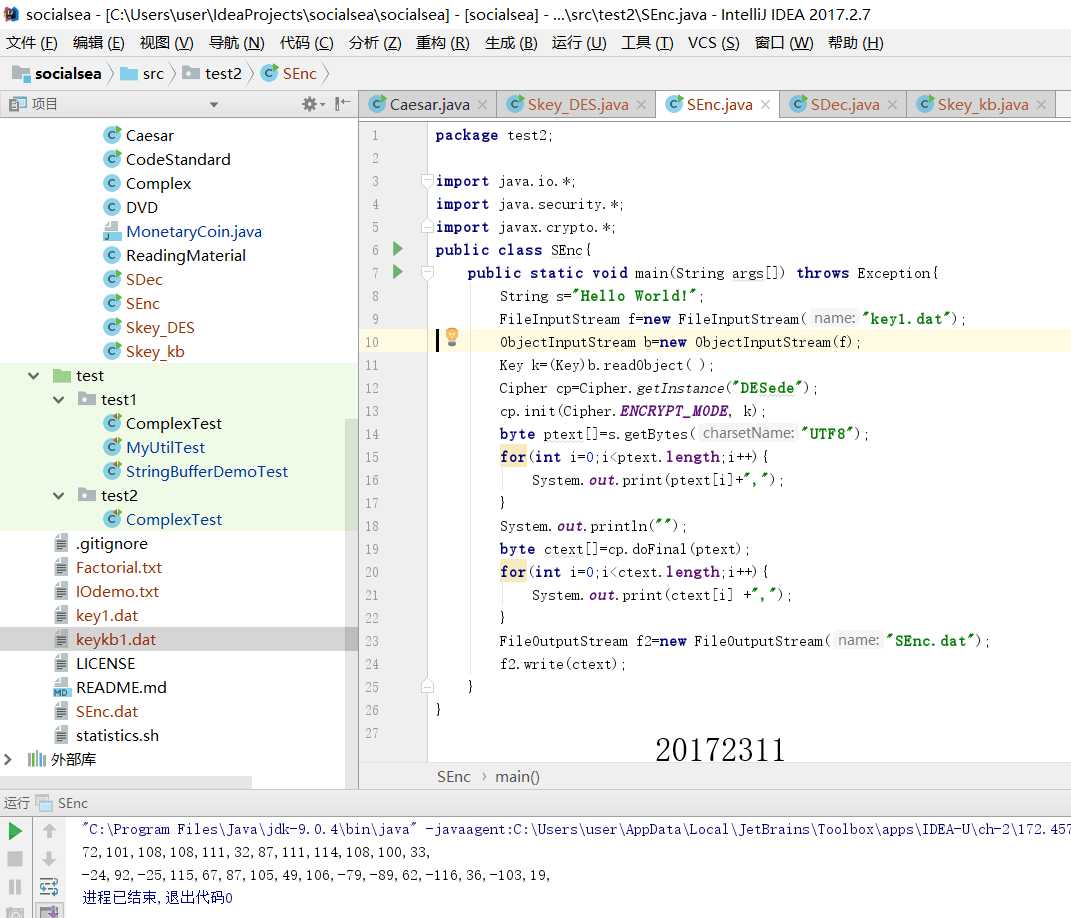Open the 导航 (N) menu

236,43
